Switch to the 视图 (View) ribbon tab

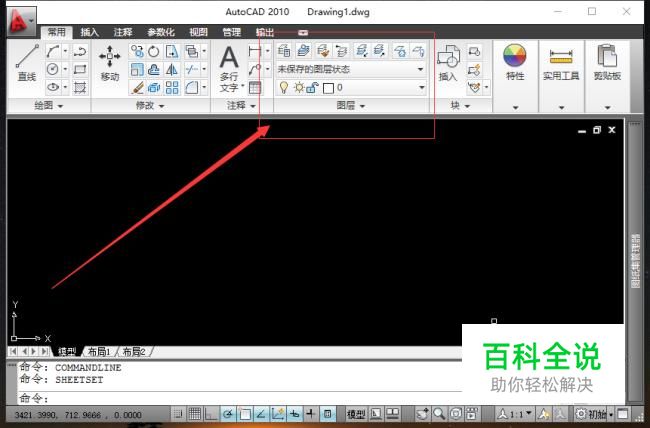coord(198,32)
